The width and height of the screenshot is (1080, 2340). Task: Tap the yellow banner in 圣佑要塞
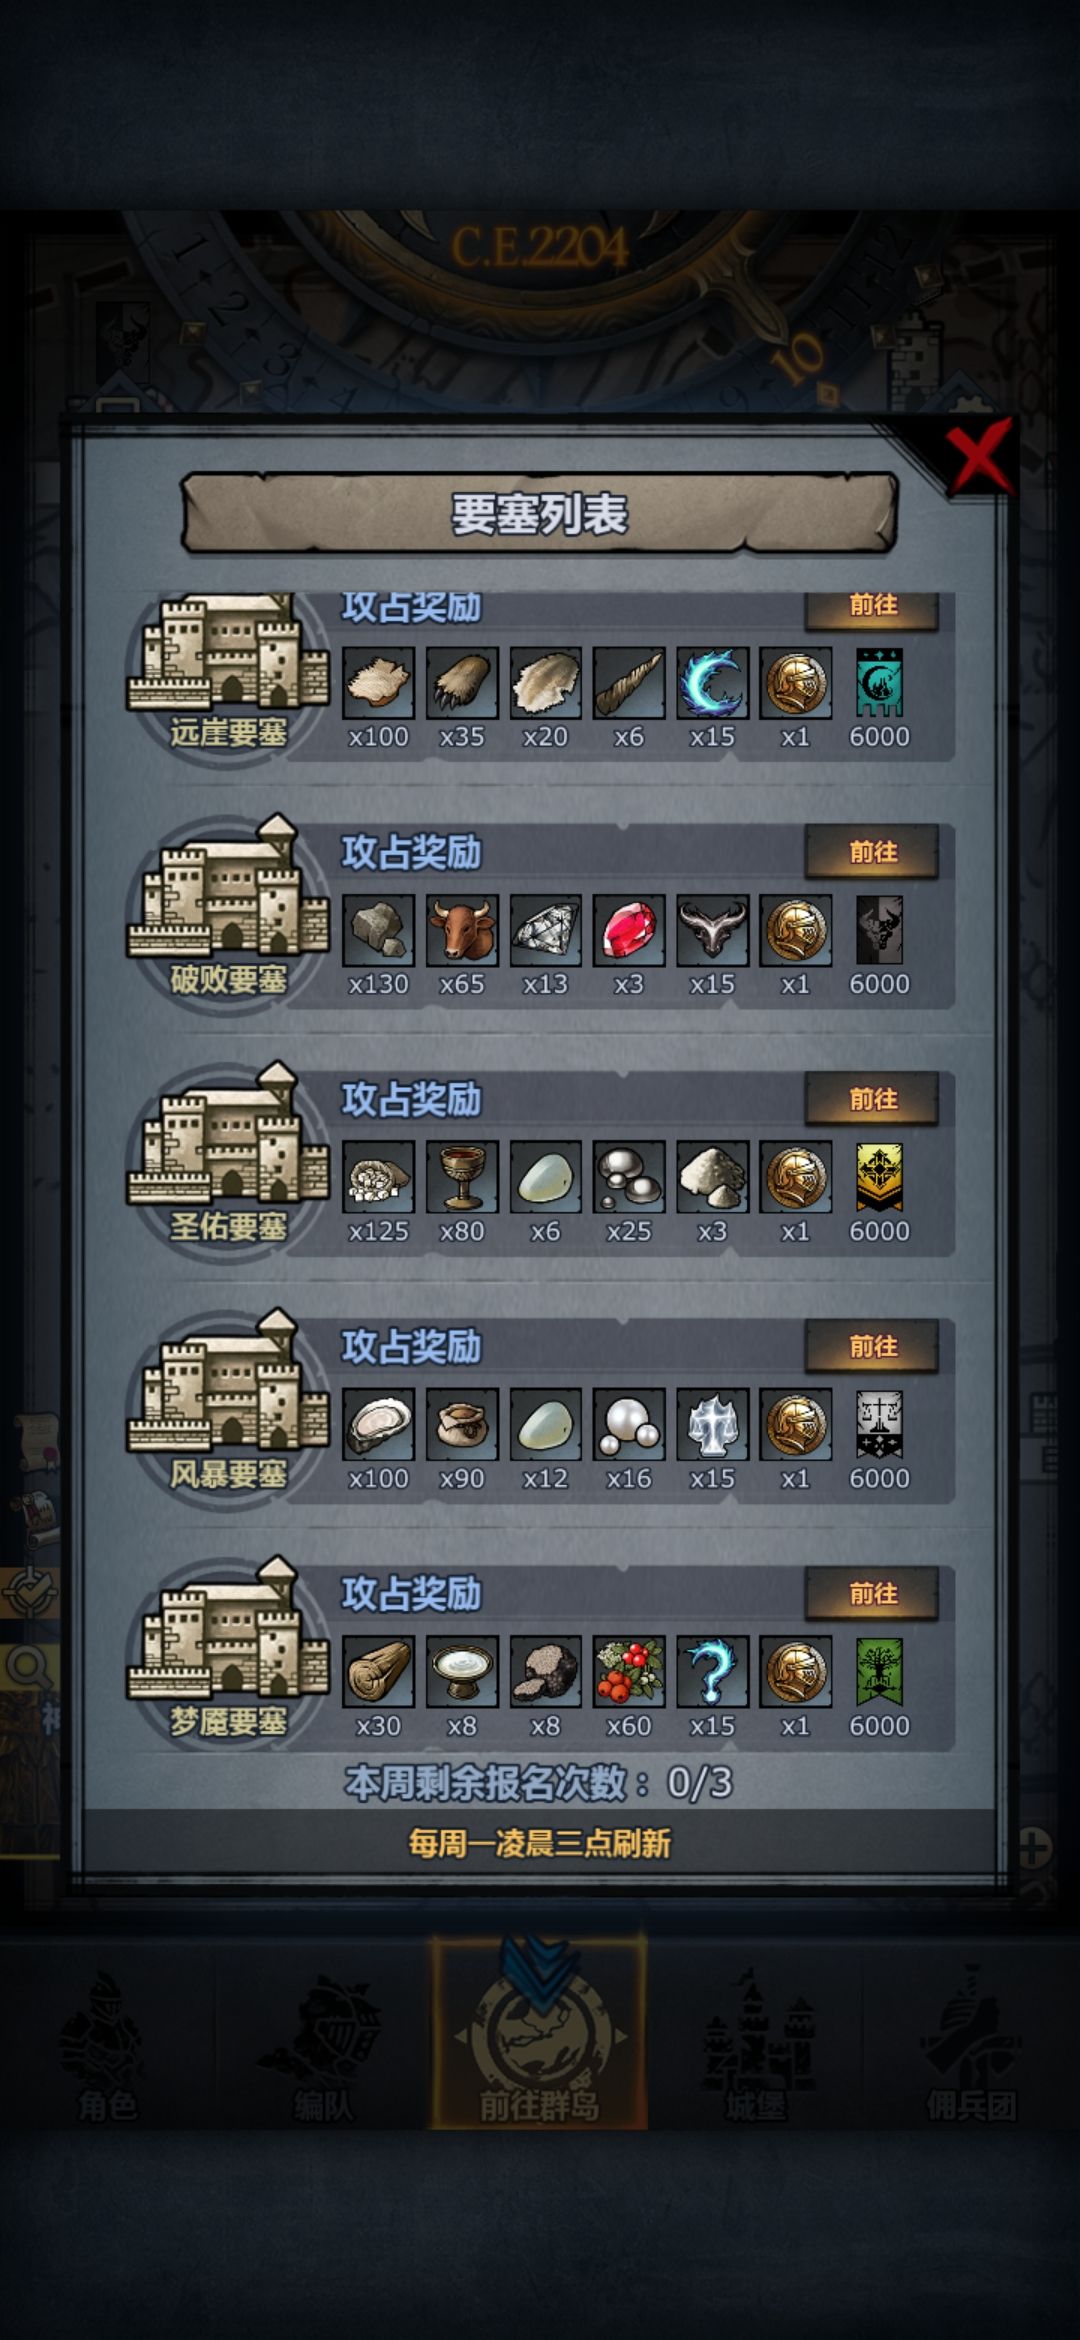879,1177
